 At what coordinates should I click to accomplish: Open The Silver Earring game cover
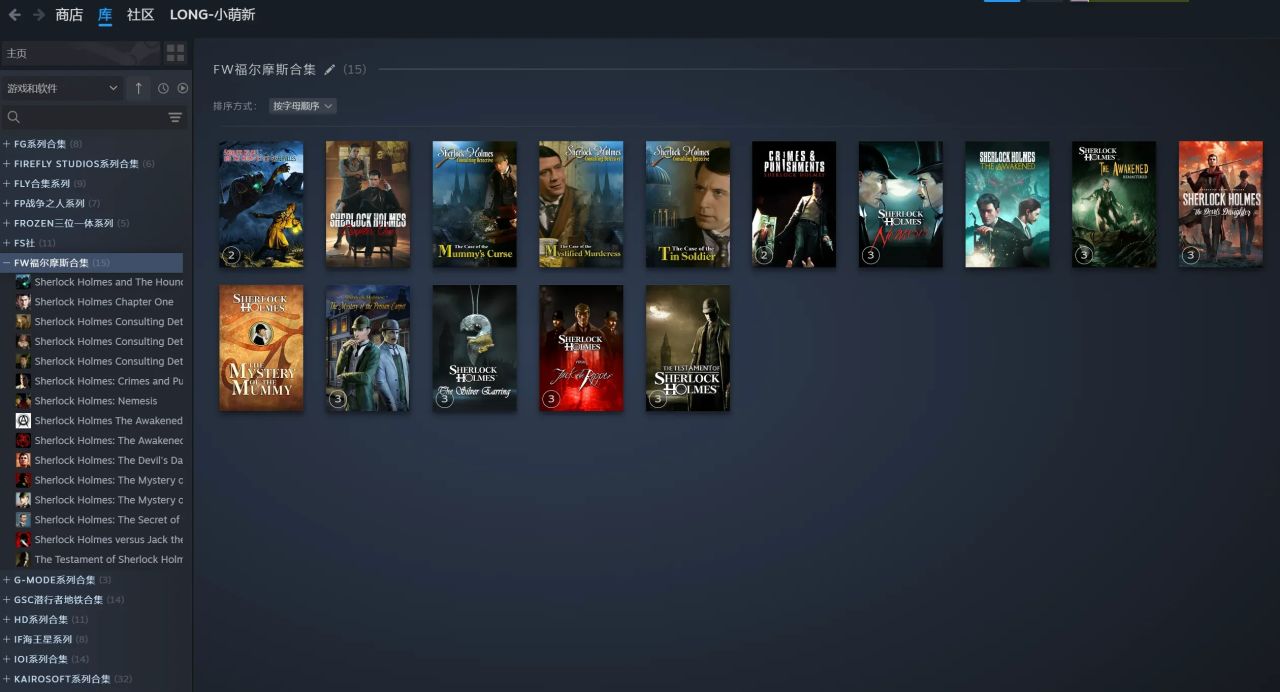click(x=474, y=348)
